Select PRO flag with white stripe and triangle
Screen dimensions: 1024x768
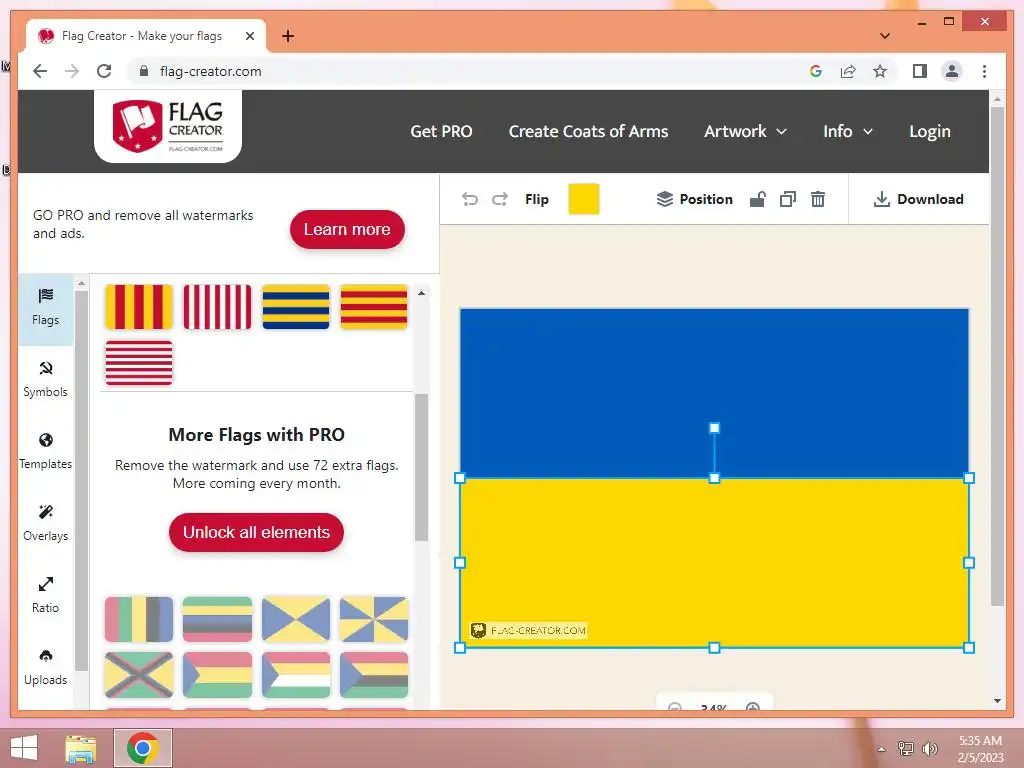(296, 675)
